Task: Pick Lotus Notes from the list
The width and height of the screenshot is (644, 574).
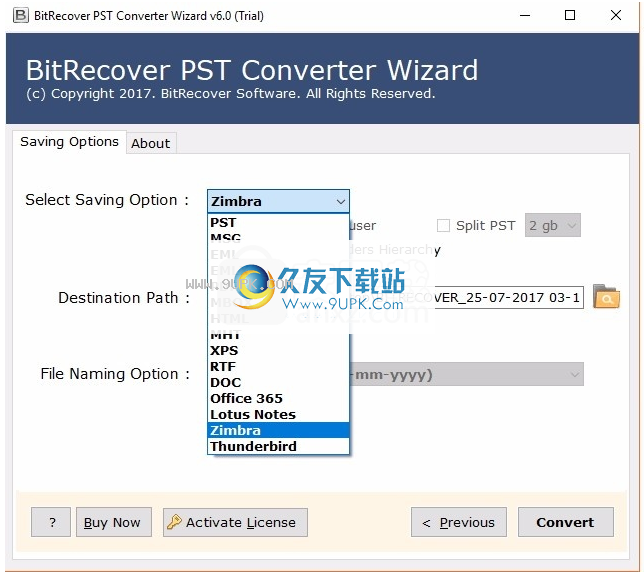Action: (278, 415)
